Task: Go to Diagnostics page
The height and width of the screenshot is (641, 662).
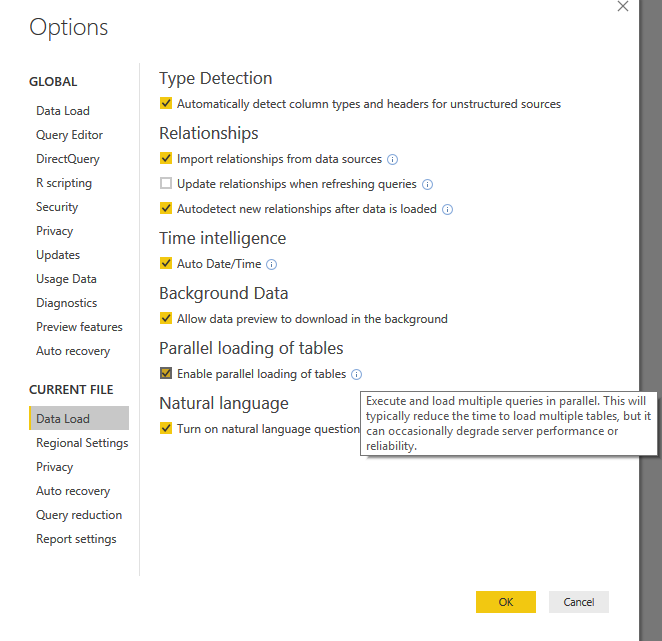Action: coord(66,303)
